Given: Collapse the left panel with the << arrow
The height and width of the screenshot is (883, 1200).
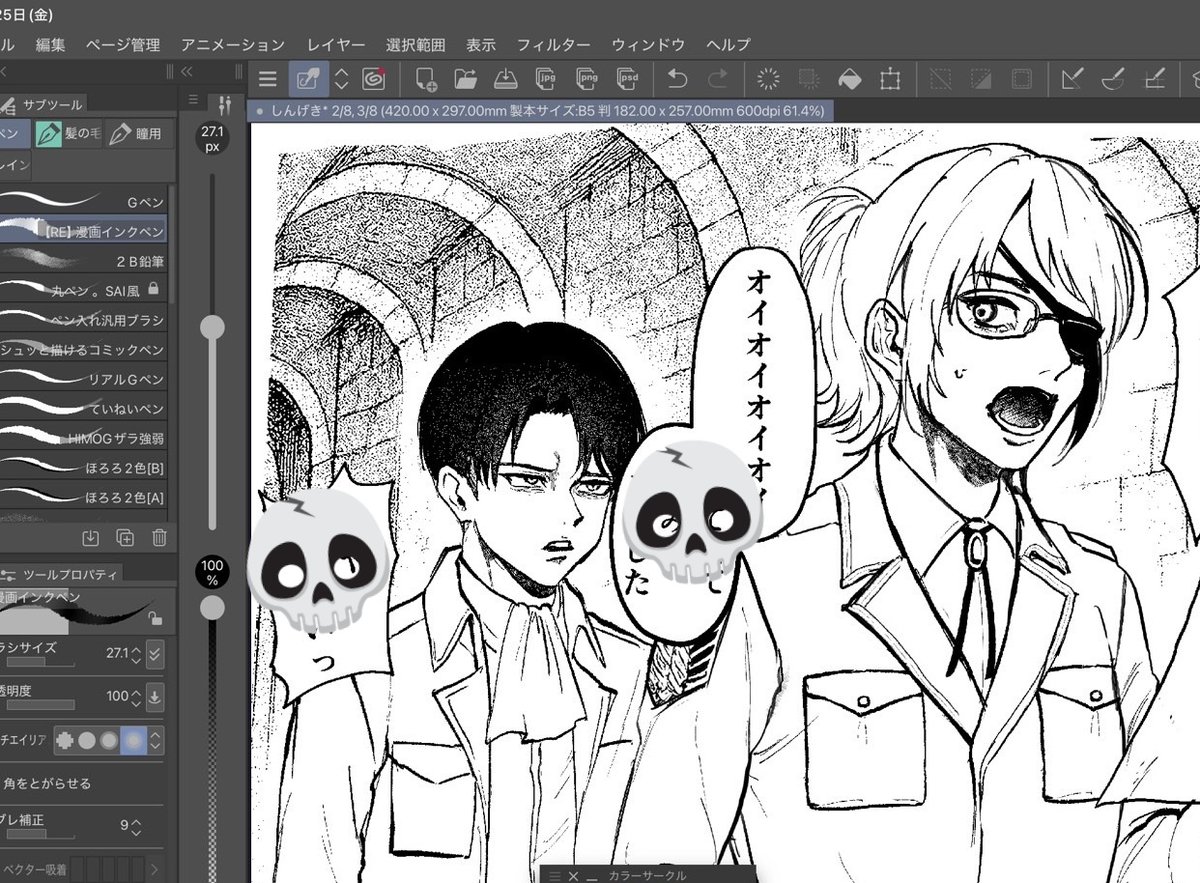Looking at the screenshot, I should point(184,71).
